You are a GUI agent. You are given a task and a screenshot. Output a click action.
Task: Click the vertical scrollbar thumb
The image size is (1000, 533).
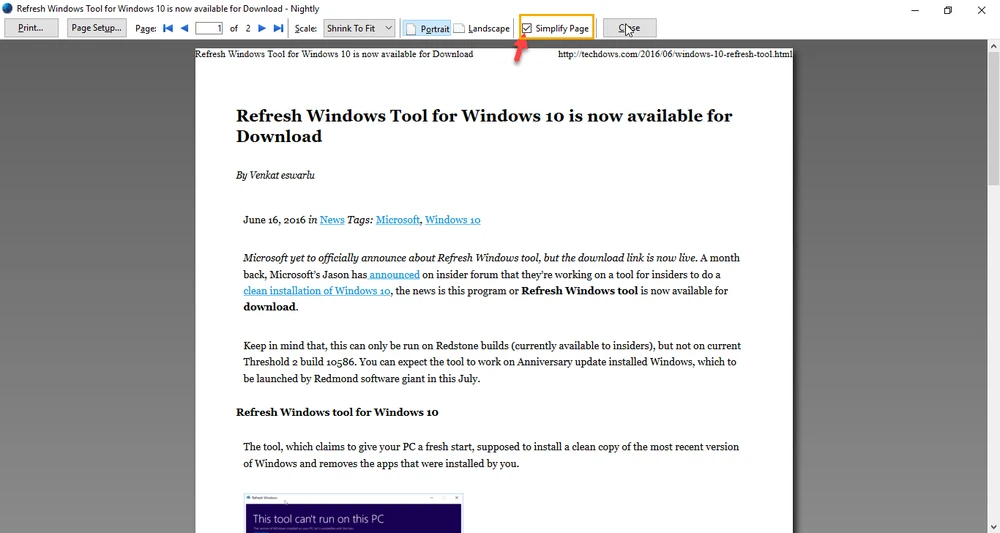[x=994, y=120]
